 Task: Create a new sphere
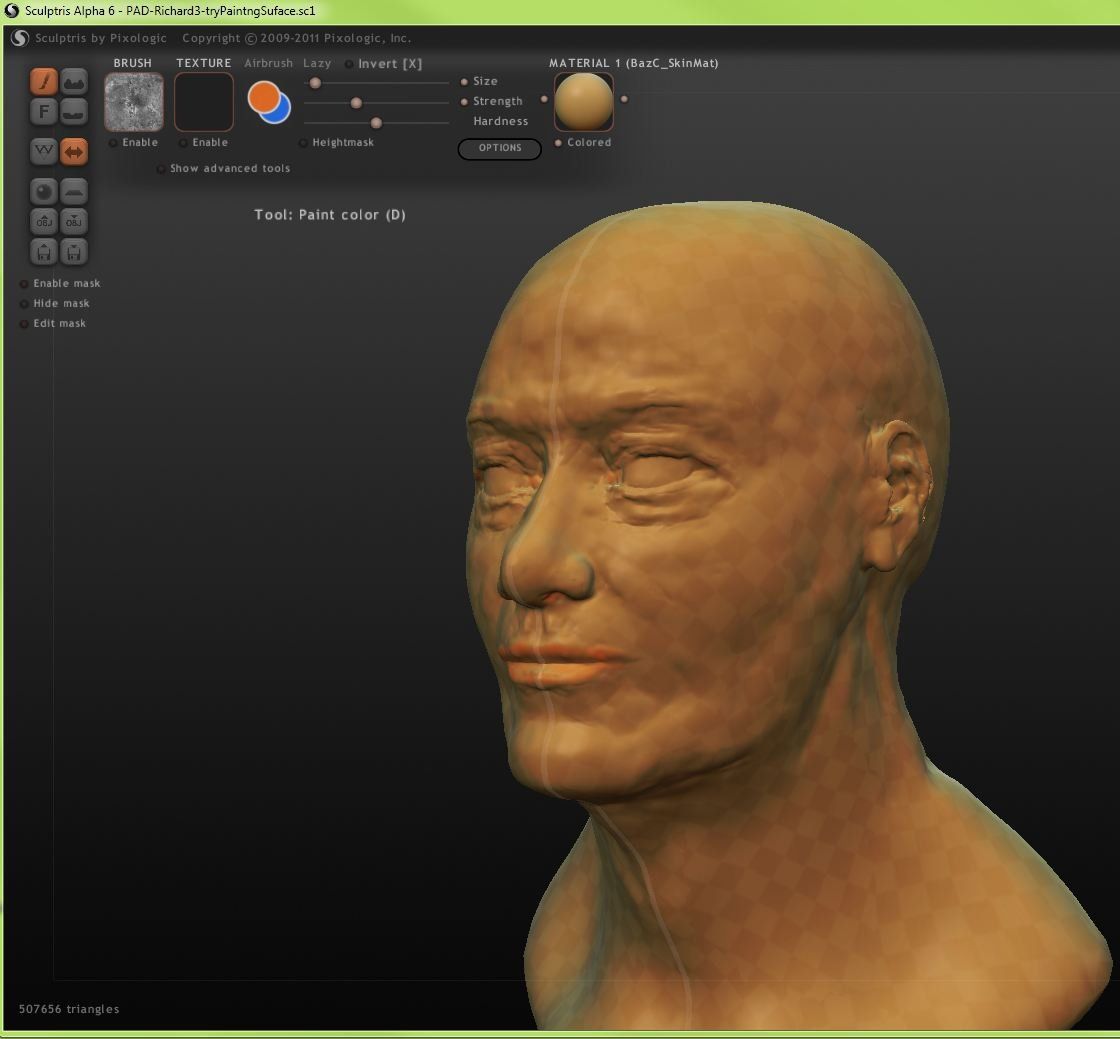[44, 191]
